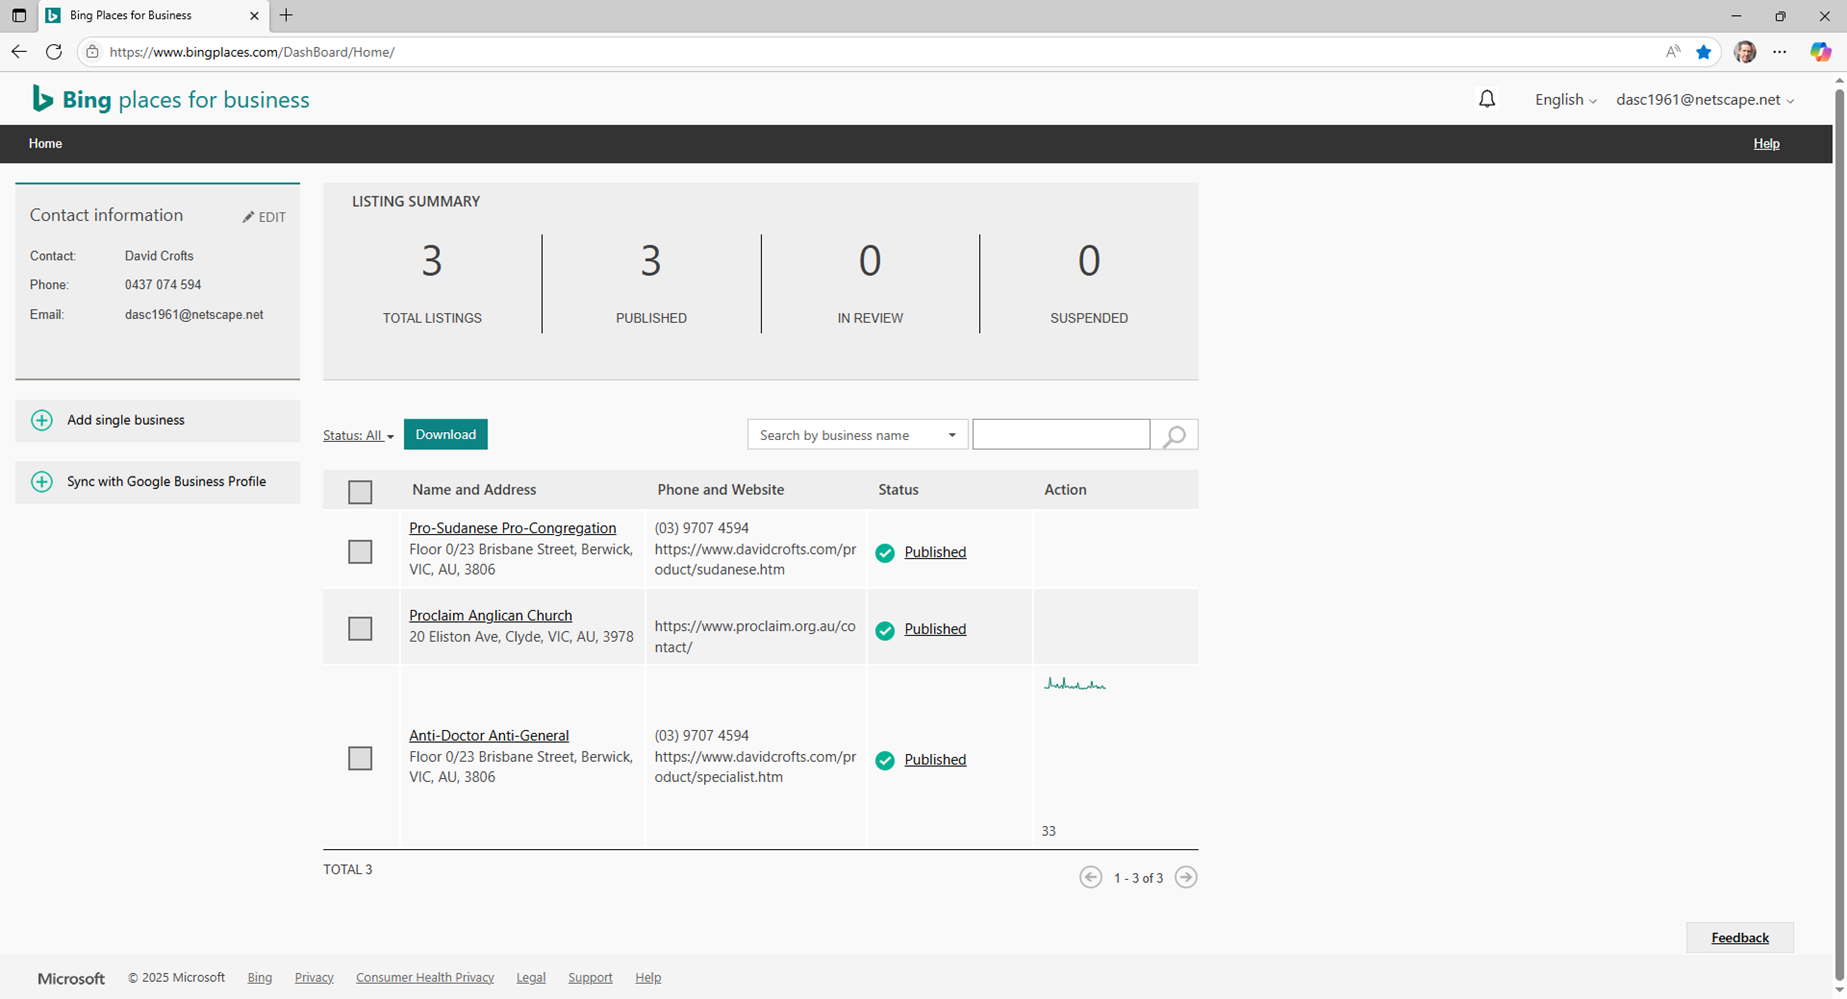This screenshot has width=1847, height=999.
Task: Select the Pro-Sudanese Pro-Congregation checkbox
Action: pos(360,552)
